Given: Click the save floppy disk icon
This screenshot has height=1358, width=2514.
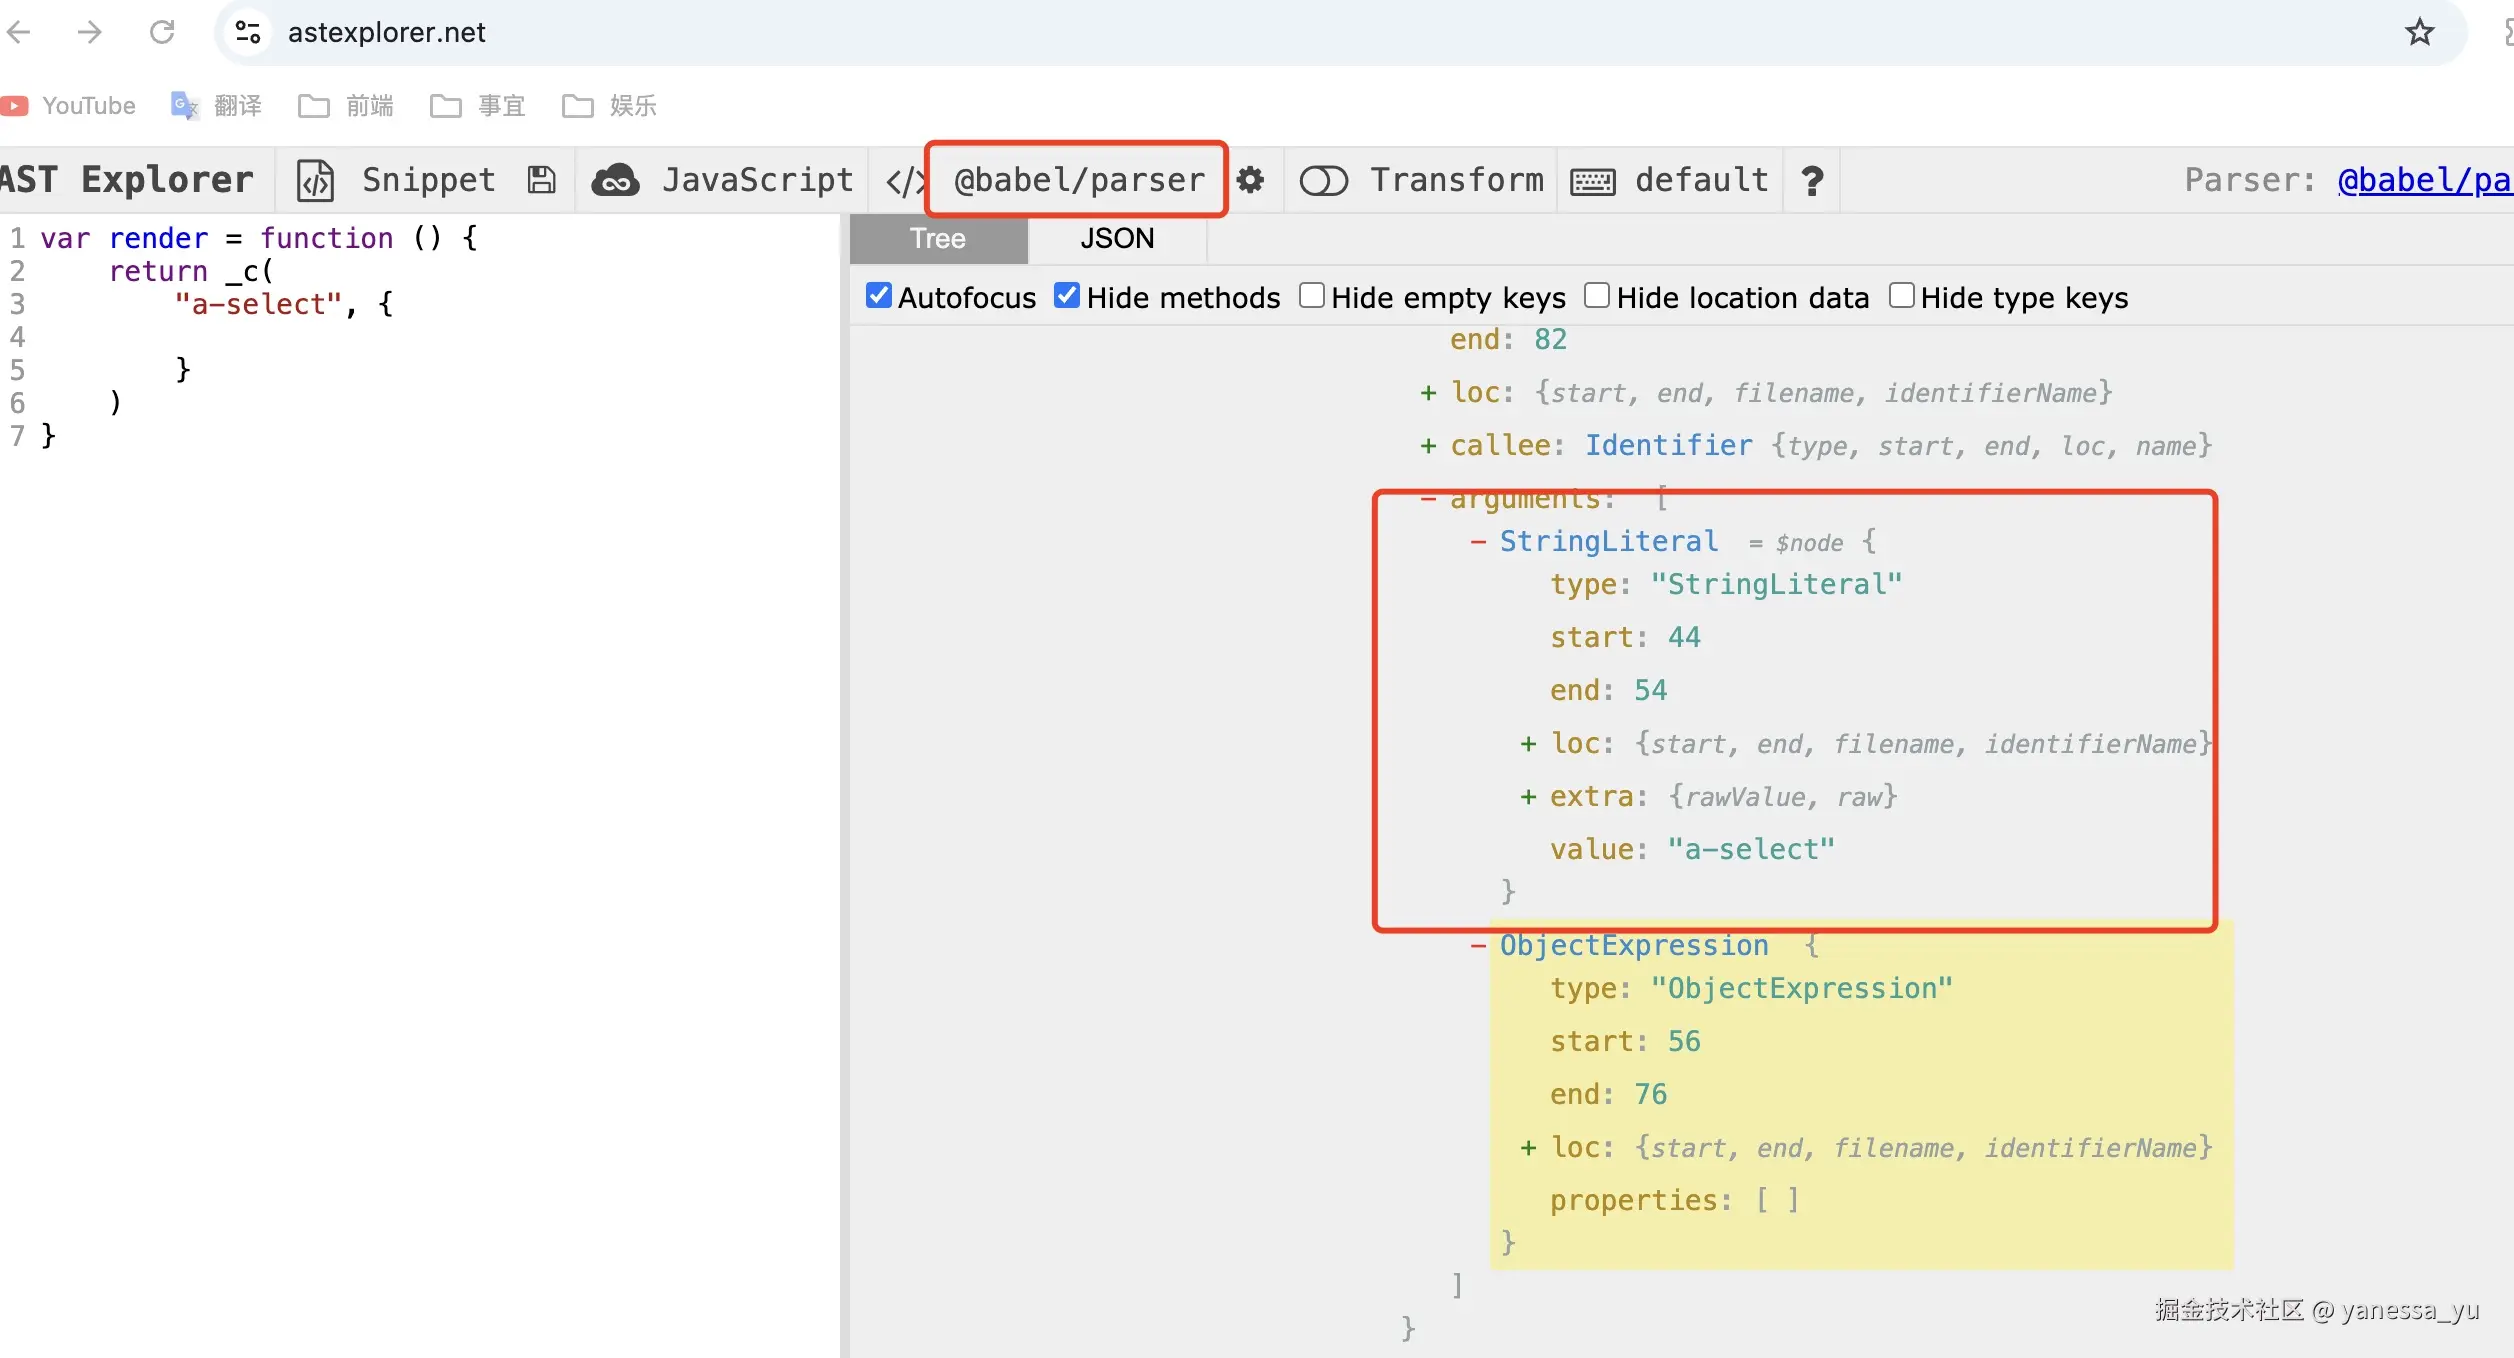Looking at the screenshot, I should (542, 180).
